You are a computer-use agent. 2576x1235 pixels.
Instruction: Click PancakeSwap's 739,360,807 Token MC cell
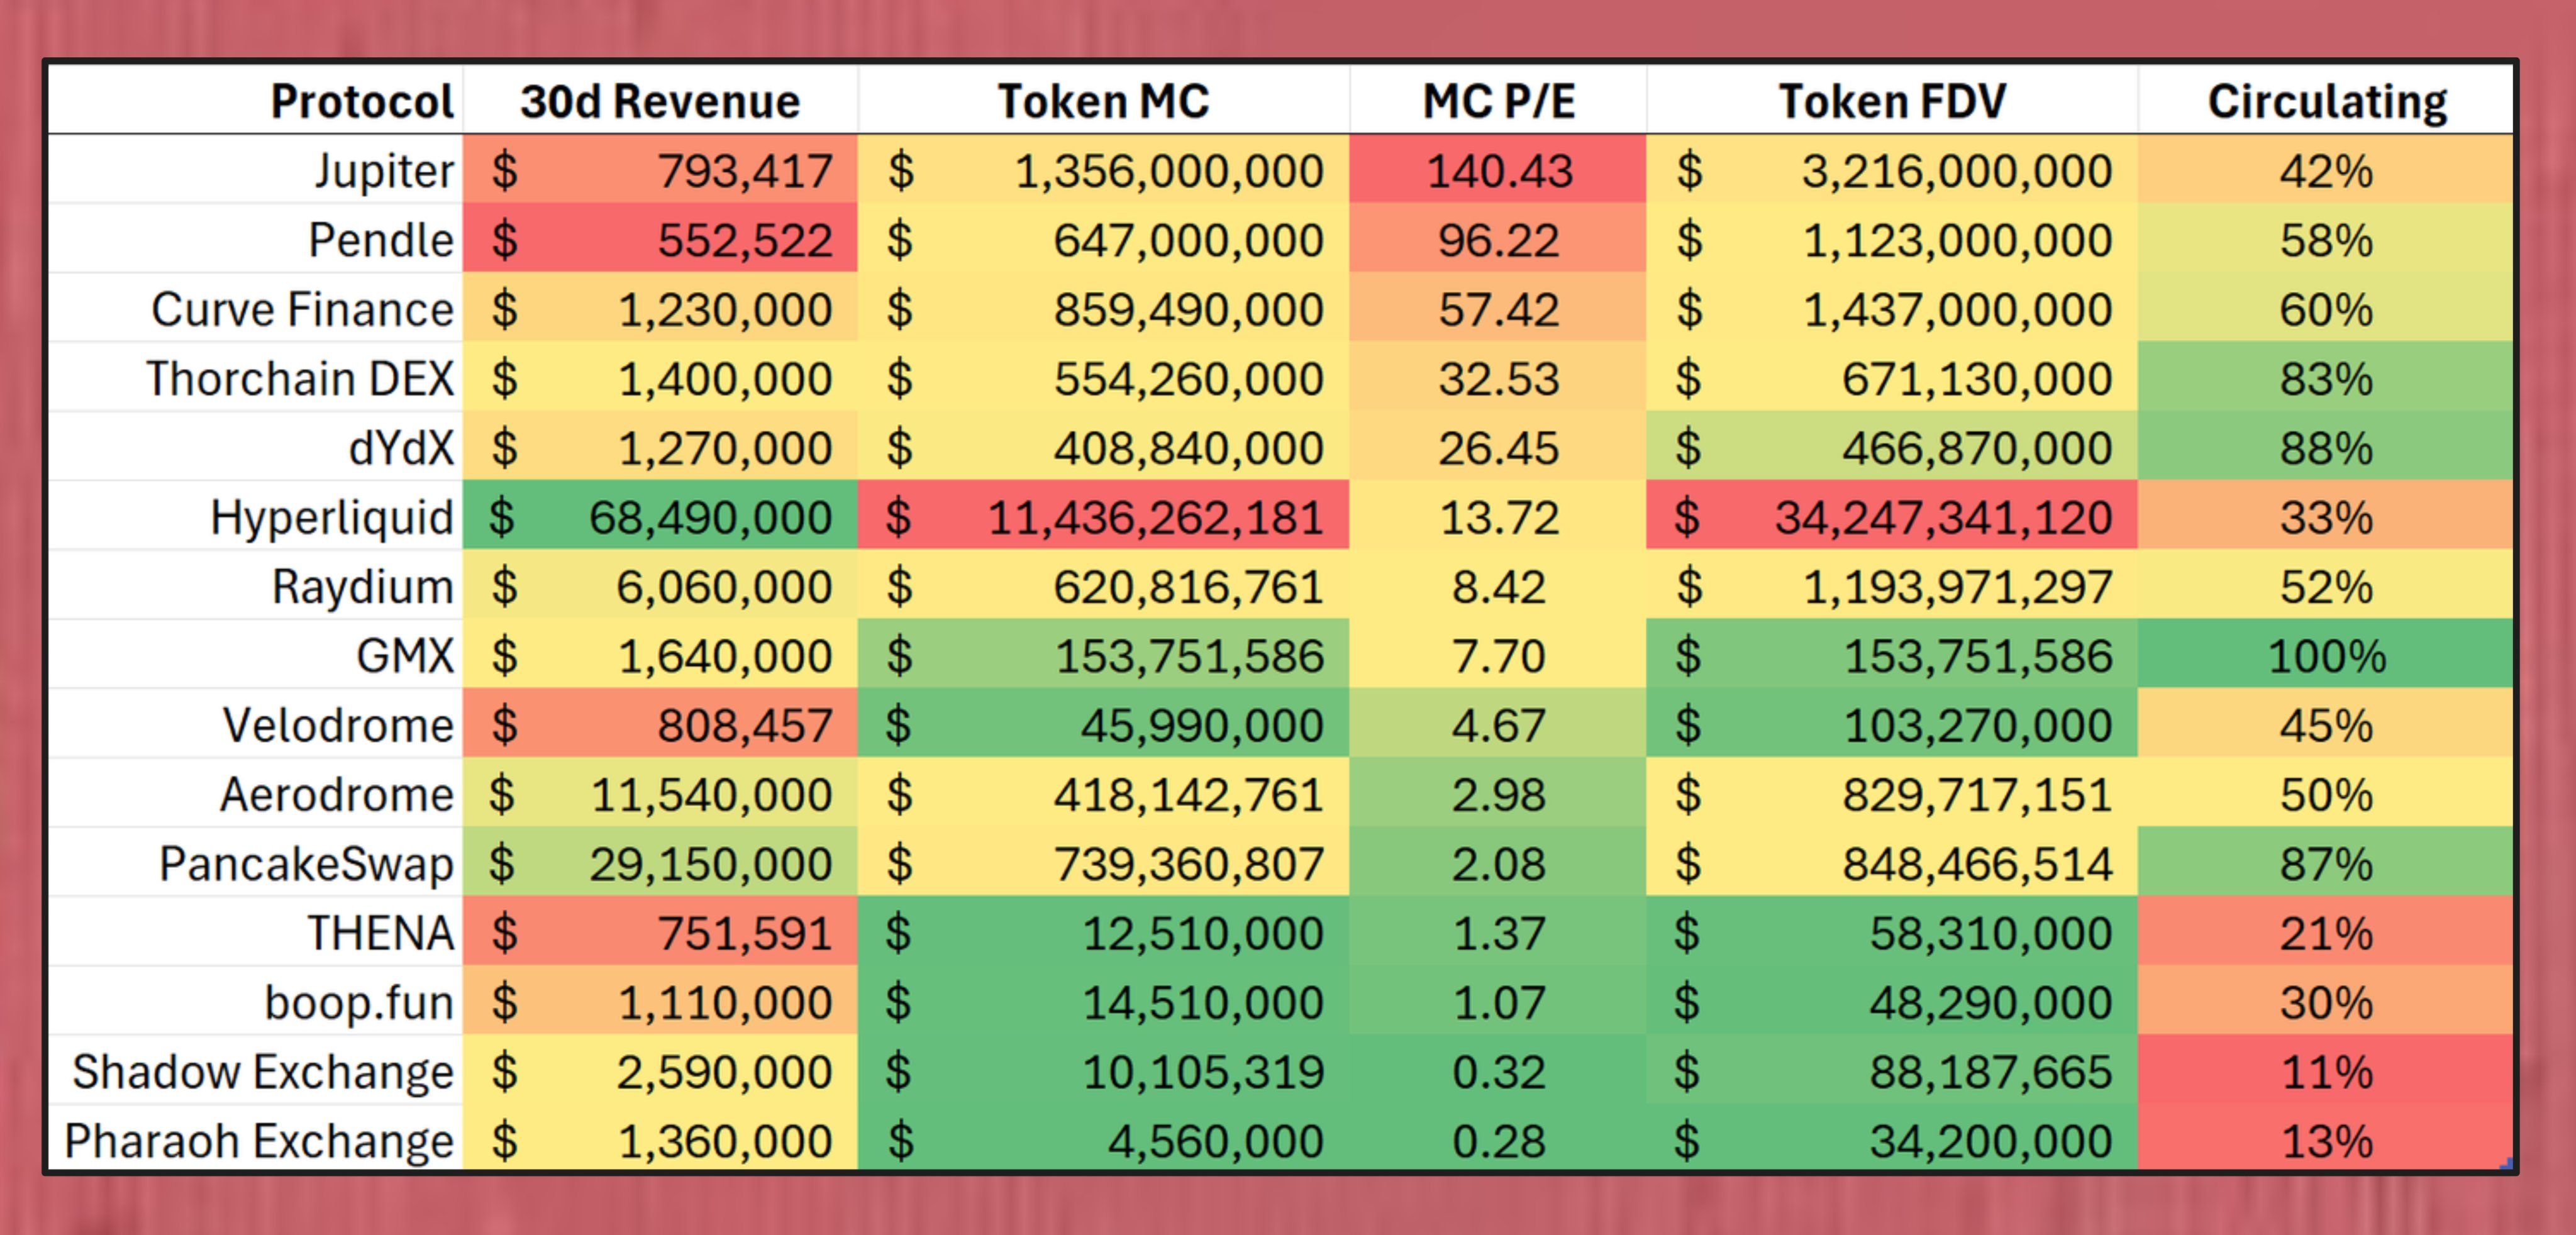pyautogui.click(x=1103, y=862)
